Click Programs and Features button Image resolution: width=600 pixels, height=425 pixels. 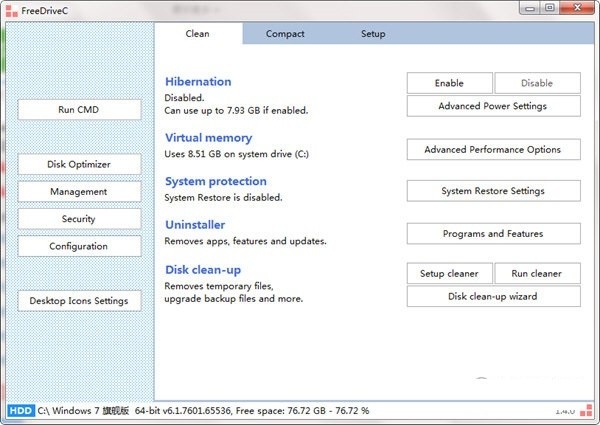493,233
